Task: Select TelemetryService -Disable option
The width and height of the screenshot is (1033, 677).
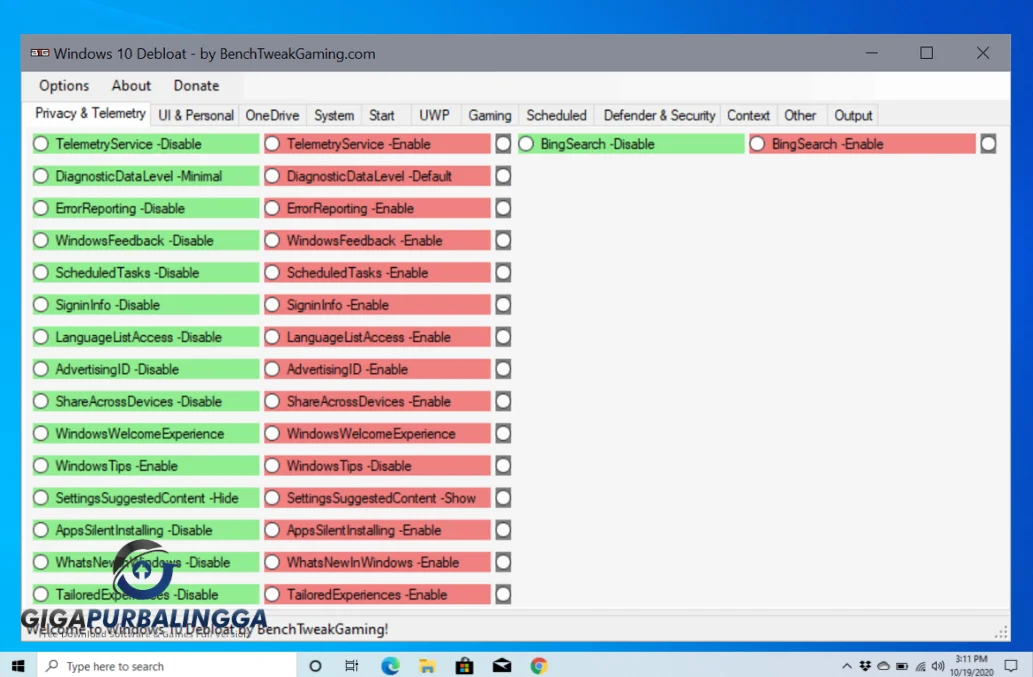Action: 146,144
